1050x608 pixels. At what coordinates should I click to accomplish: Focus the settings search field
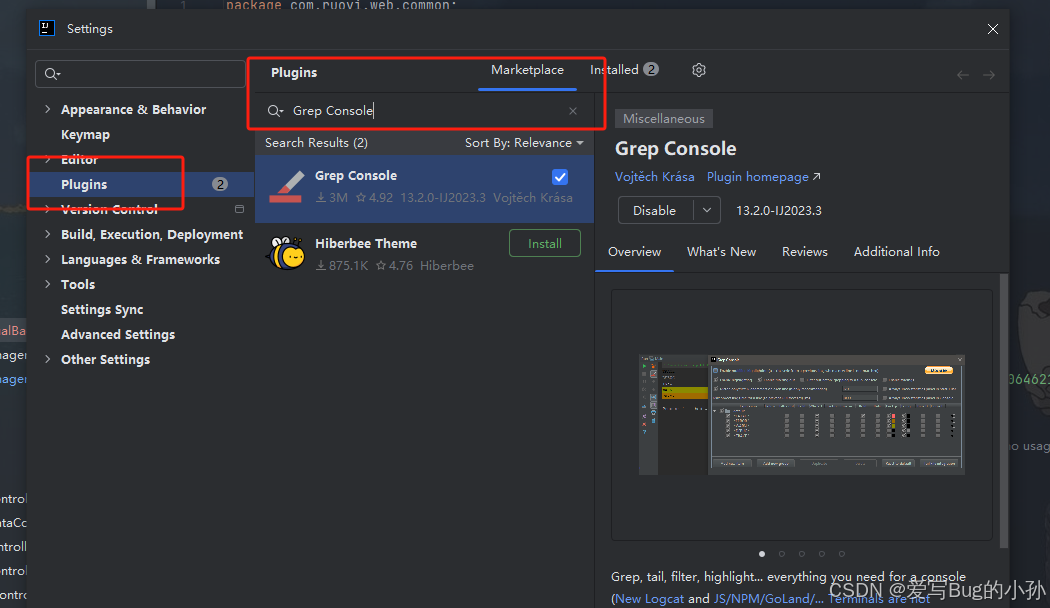tap(140, 74)
